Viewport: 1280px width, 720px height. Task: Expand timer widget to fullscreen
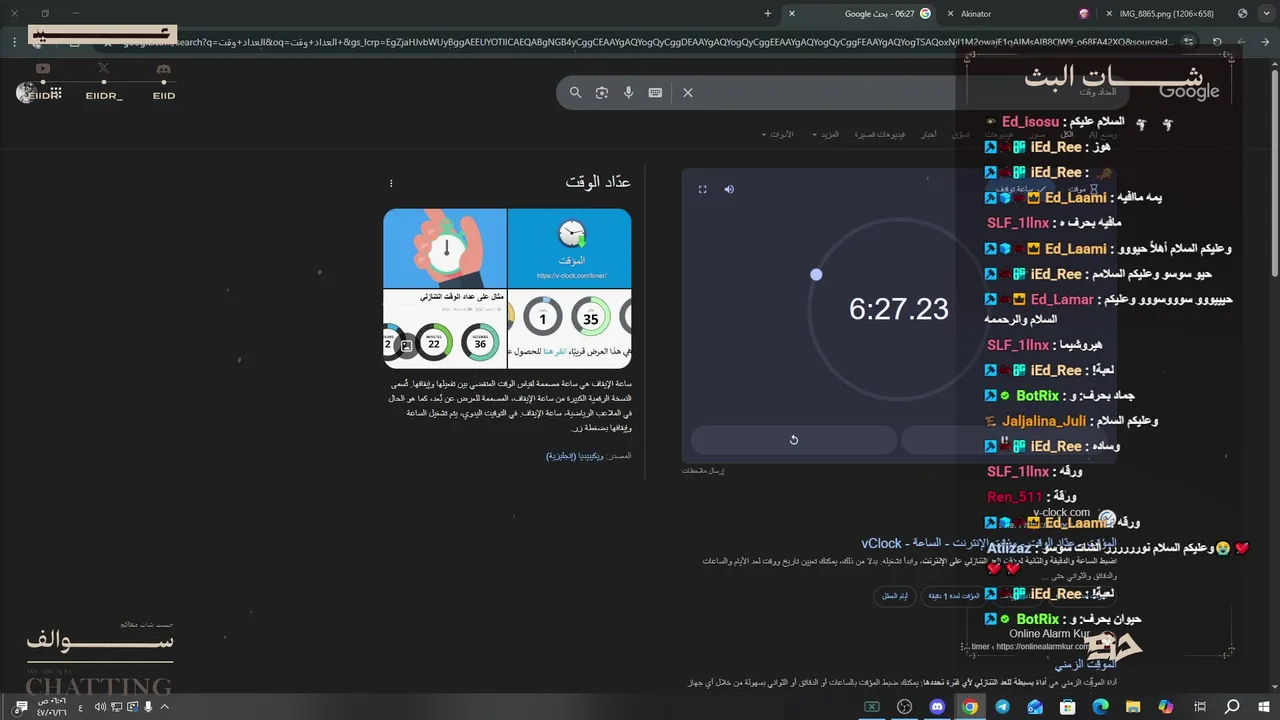[x=702, y=189]
